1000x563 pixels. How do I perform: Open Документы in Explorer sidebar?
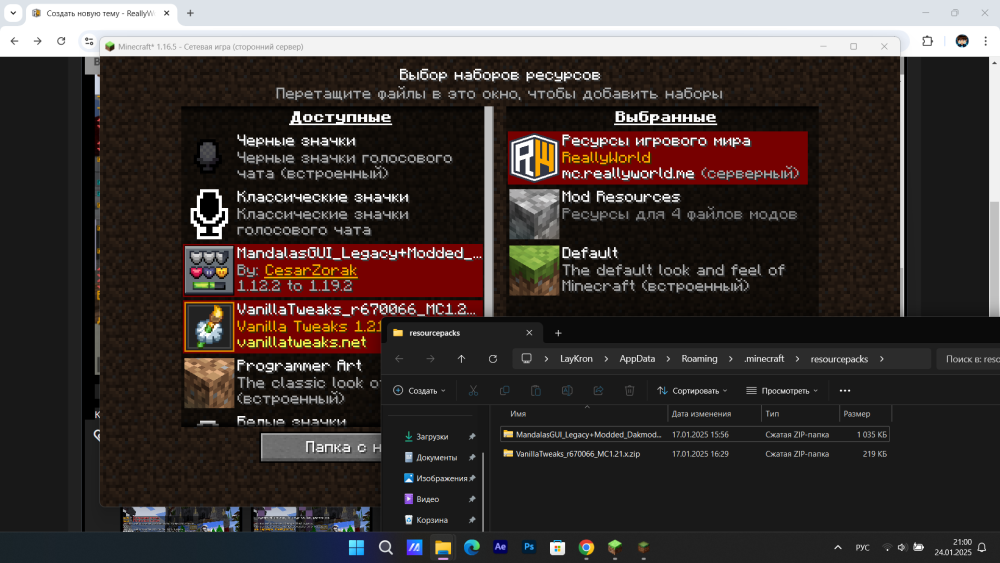click(436, 457)
